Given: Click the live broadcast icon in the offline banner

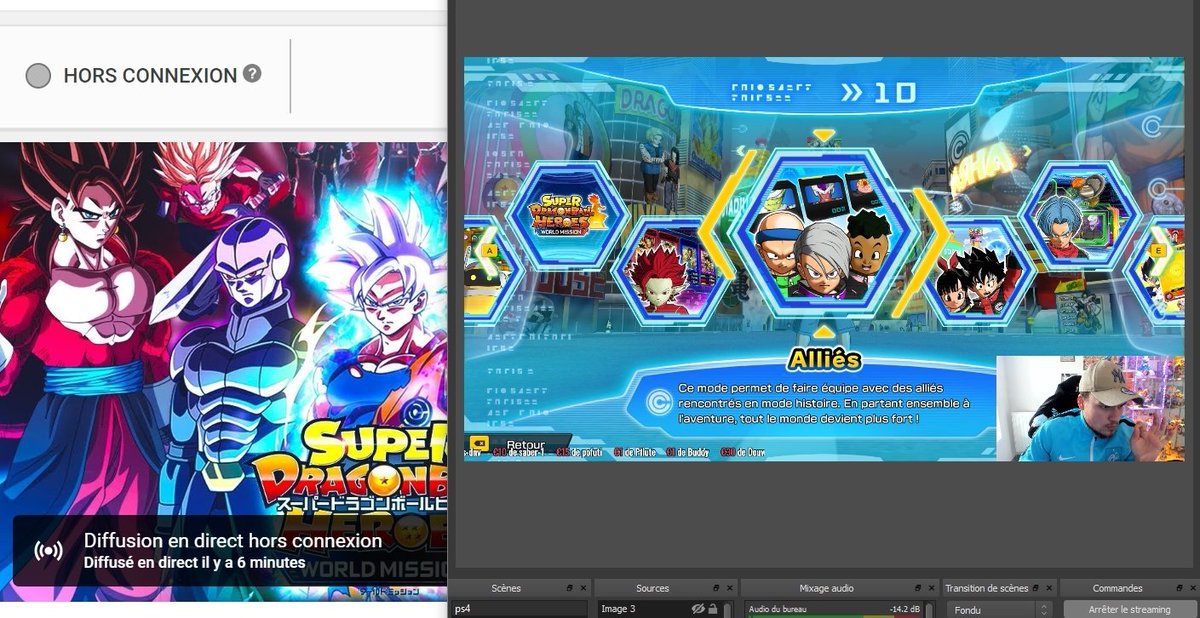Looking at the screenshot, I should pos(47,551).
